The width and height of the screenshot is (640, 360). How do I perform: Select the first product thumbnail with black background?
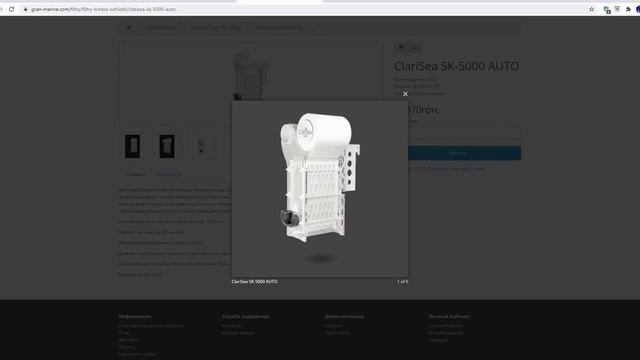[133, 146]
